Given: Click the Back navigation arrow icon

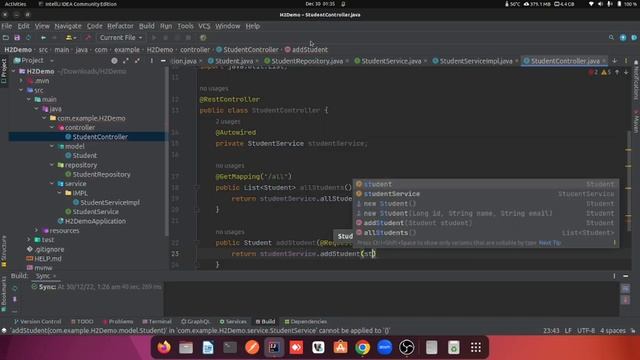Looking at the screenshot, I should pyautogui.click(x=43, y=38).
